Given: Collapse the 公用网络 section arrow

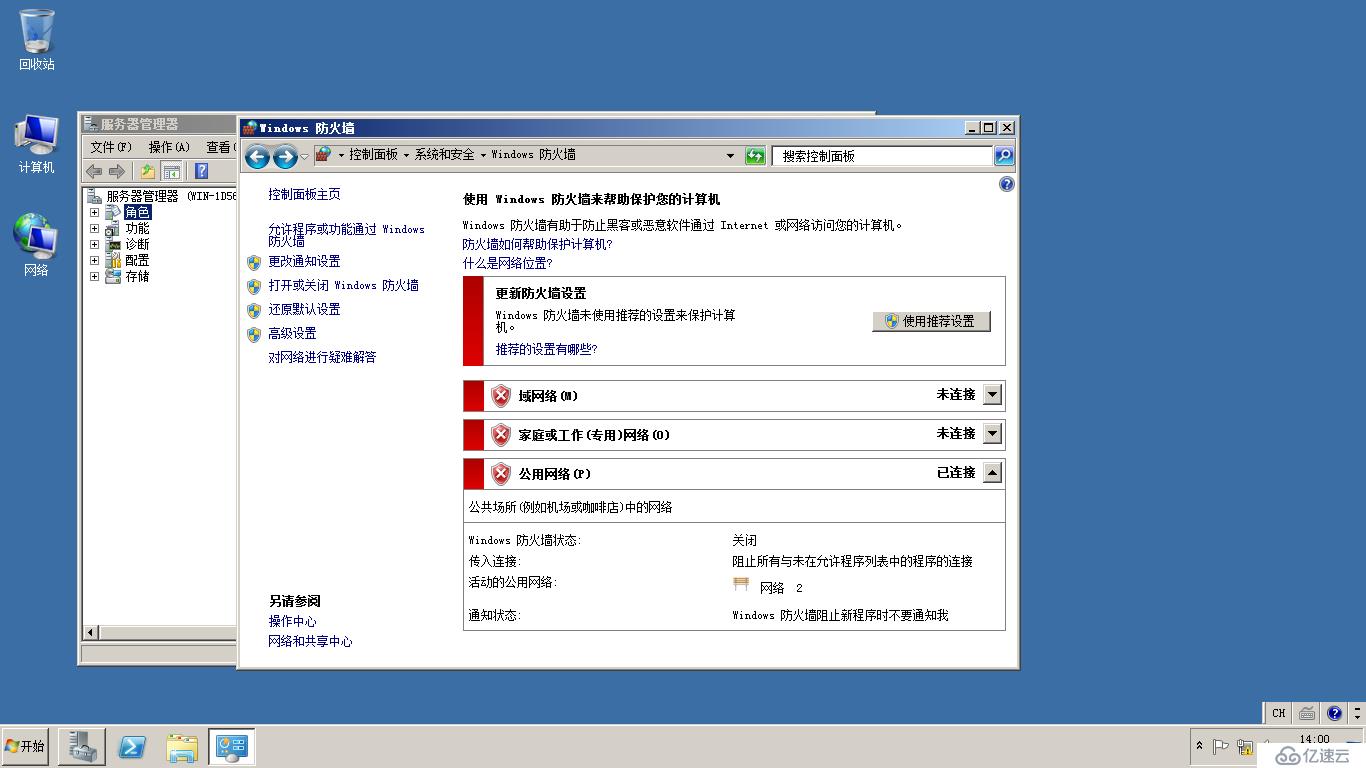Looking at the screenshot, I should click(x=992, y=473).
